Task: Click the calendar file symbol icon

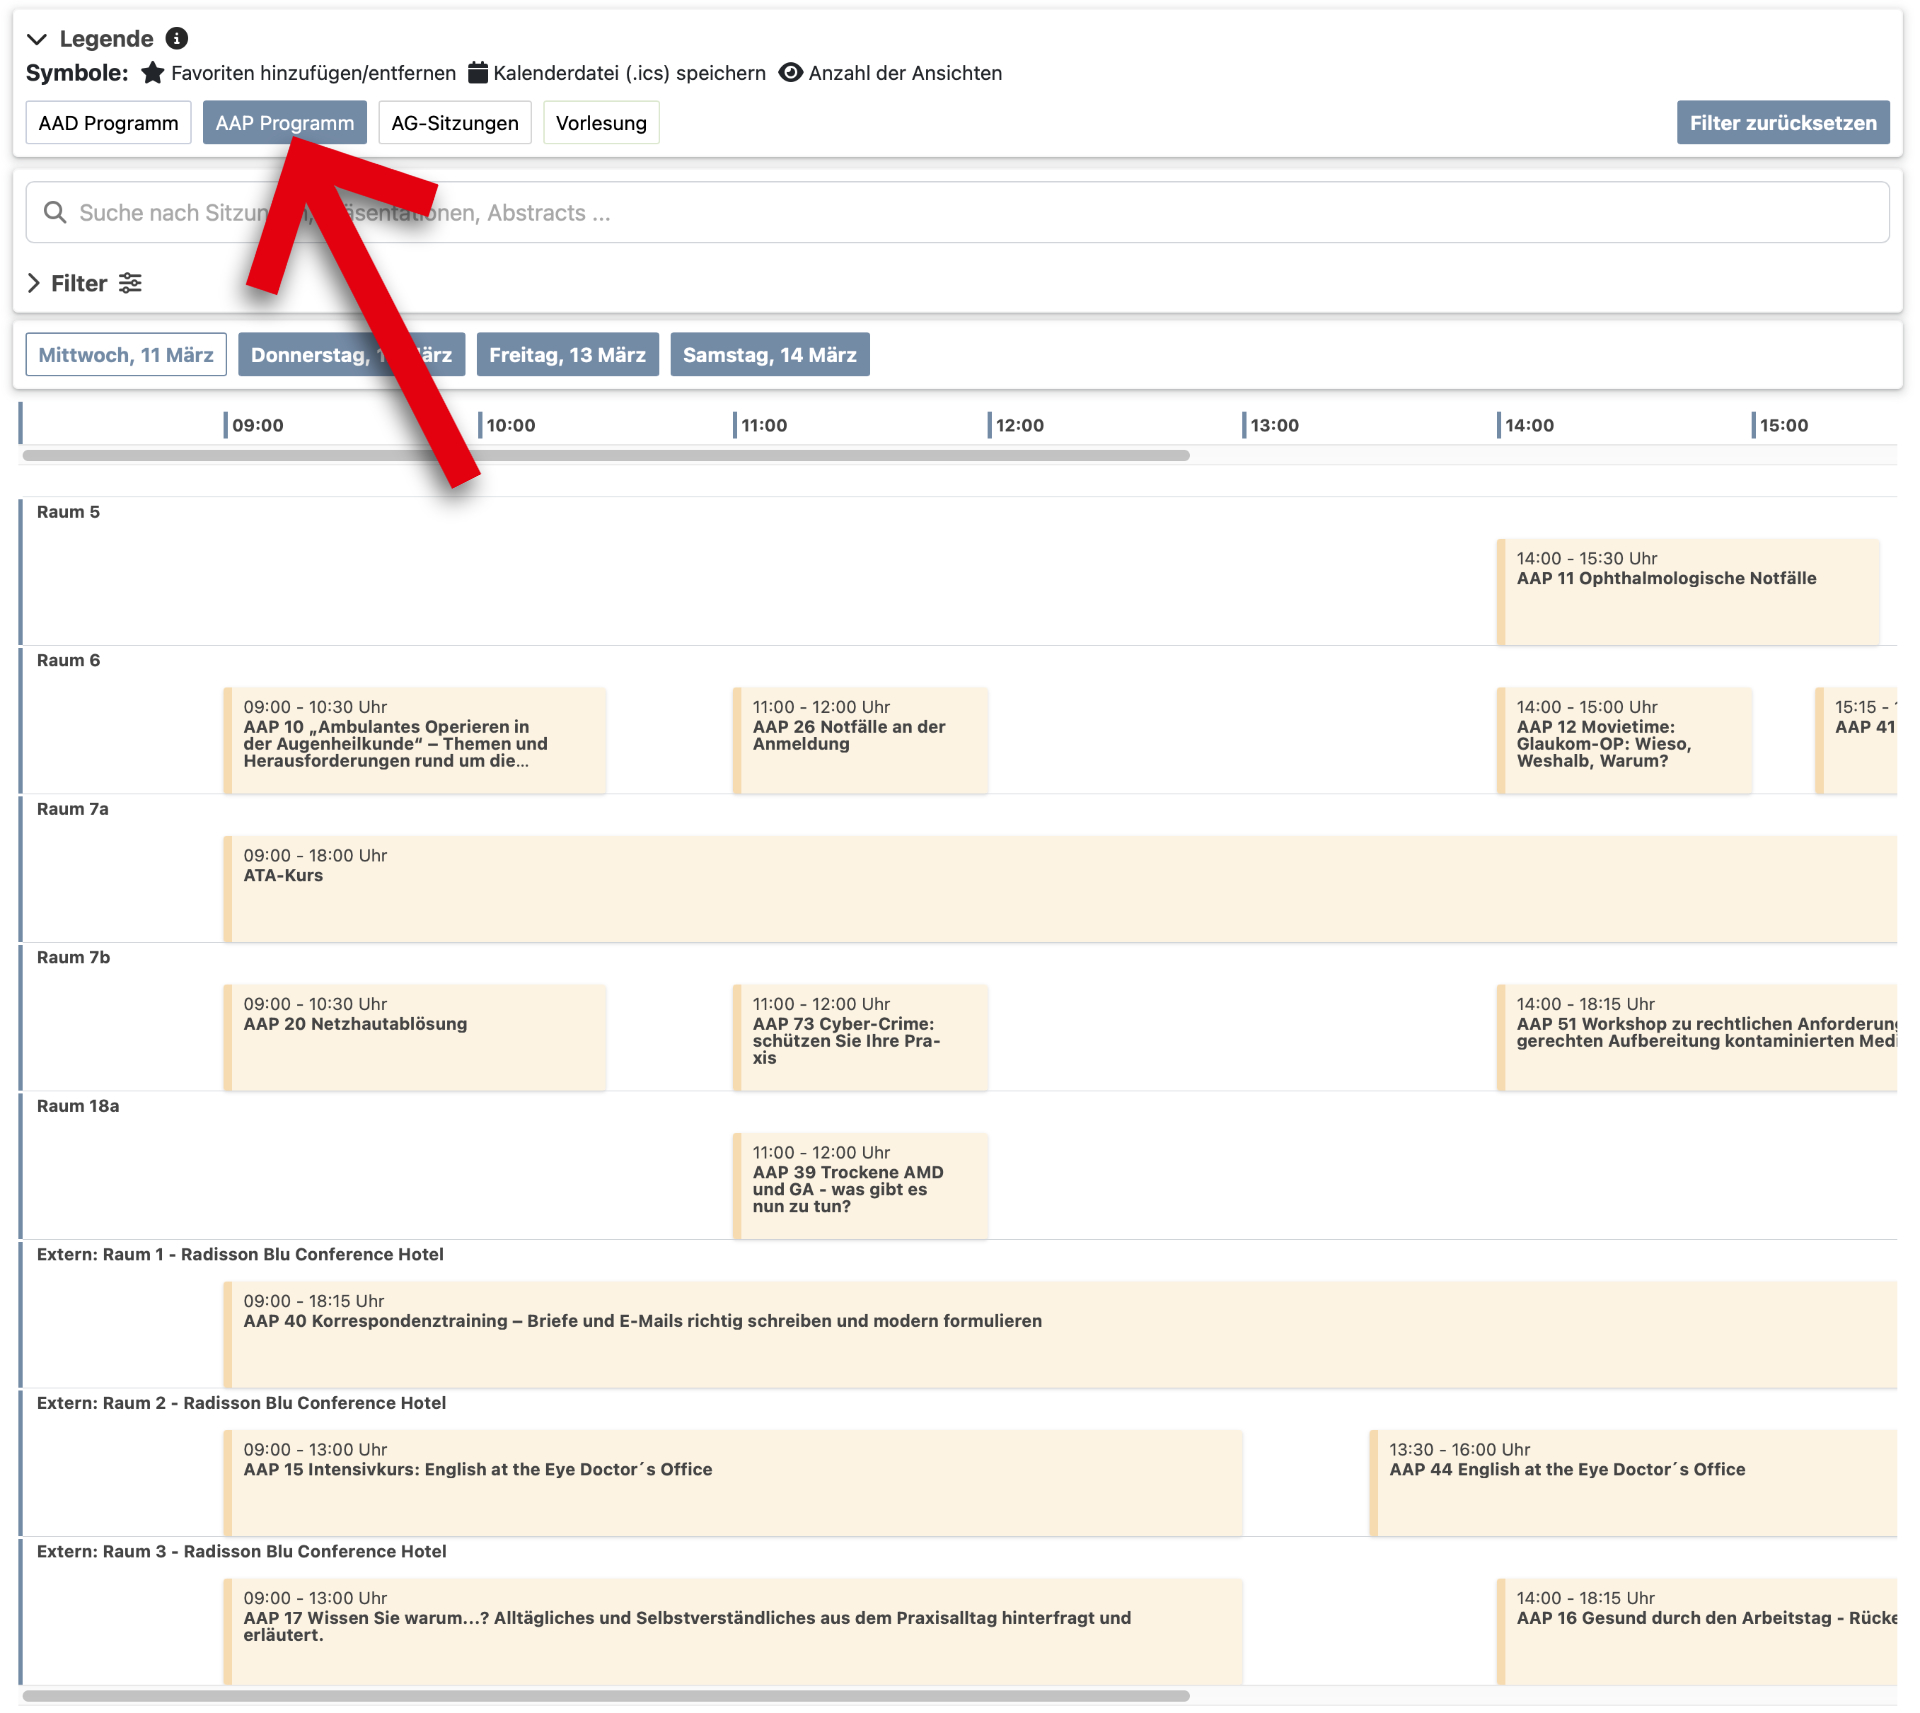Action: 478,73
